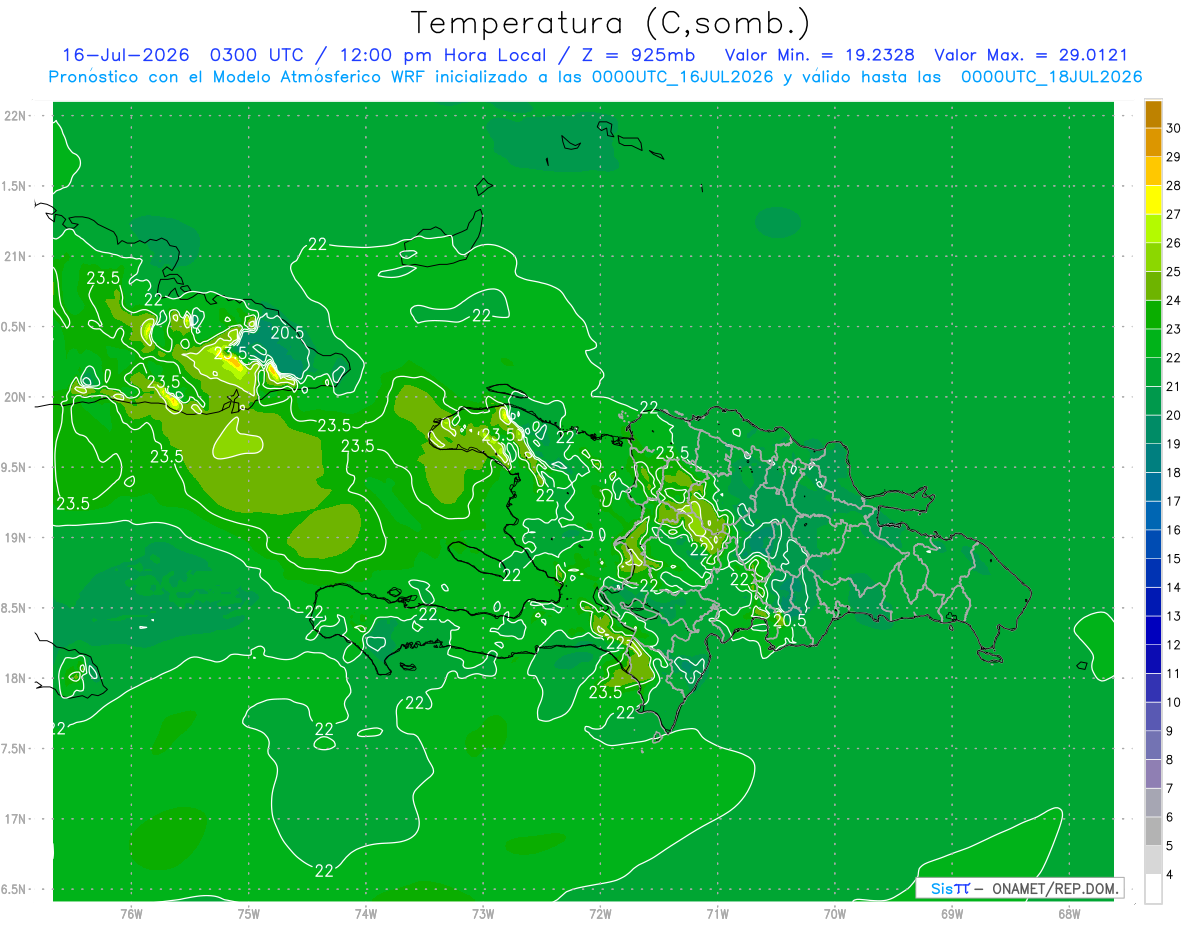1200x927 pixels.
Task: Click the color bar label "20"
Action: 1174,415
